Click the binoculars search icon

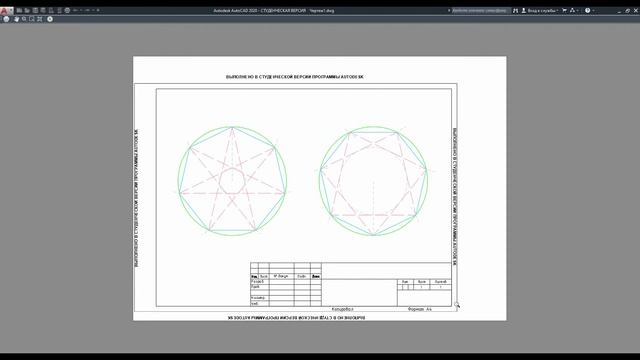pyautogui.click(x=516, y=11)
